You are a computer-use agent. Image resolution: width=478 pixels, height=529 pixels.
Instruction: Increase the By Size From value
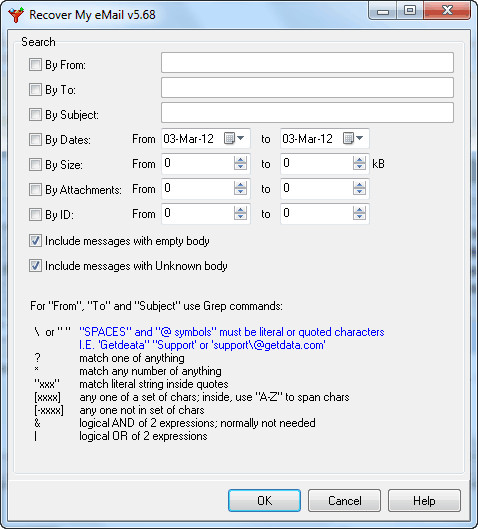pos(240,160)
